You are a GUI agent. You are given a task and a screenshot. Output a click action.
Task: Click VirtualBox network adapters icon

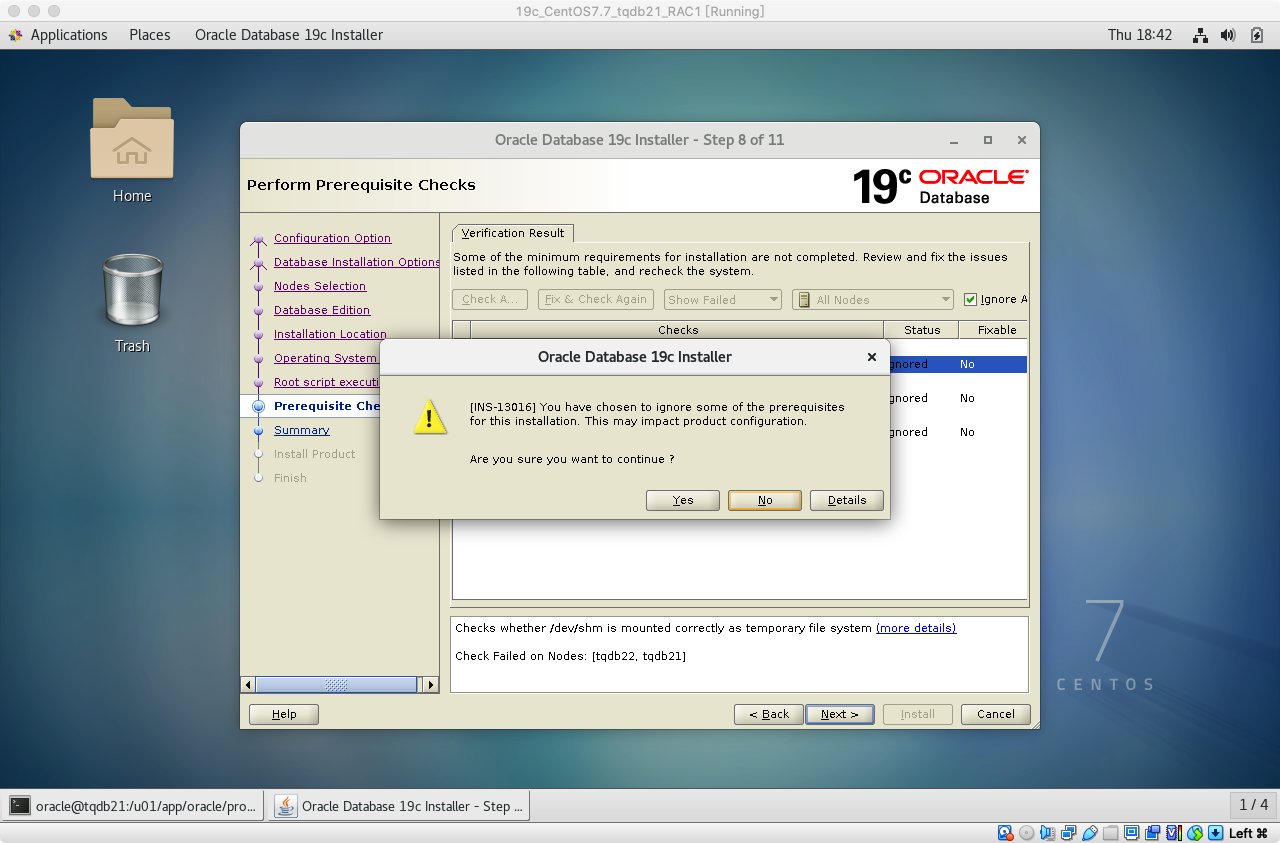pos(1068,833)
